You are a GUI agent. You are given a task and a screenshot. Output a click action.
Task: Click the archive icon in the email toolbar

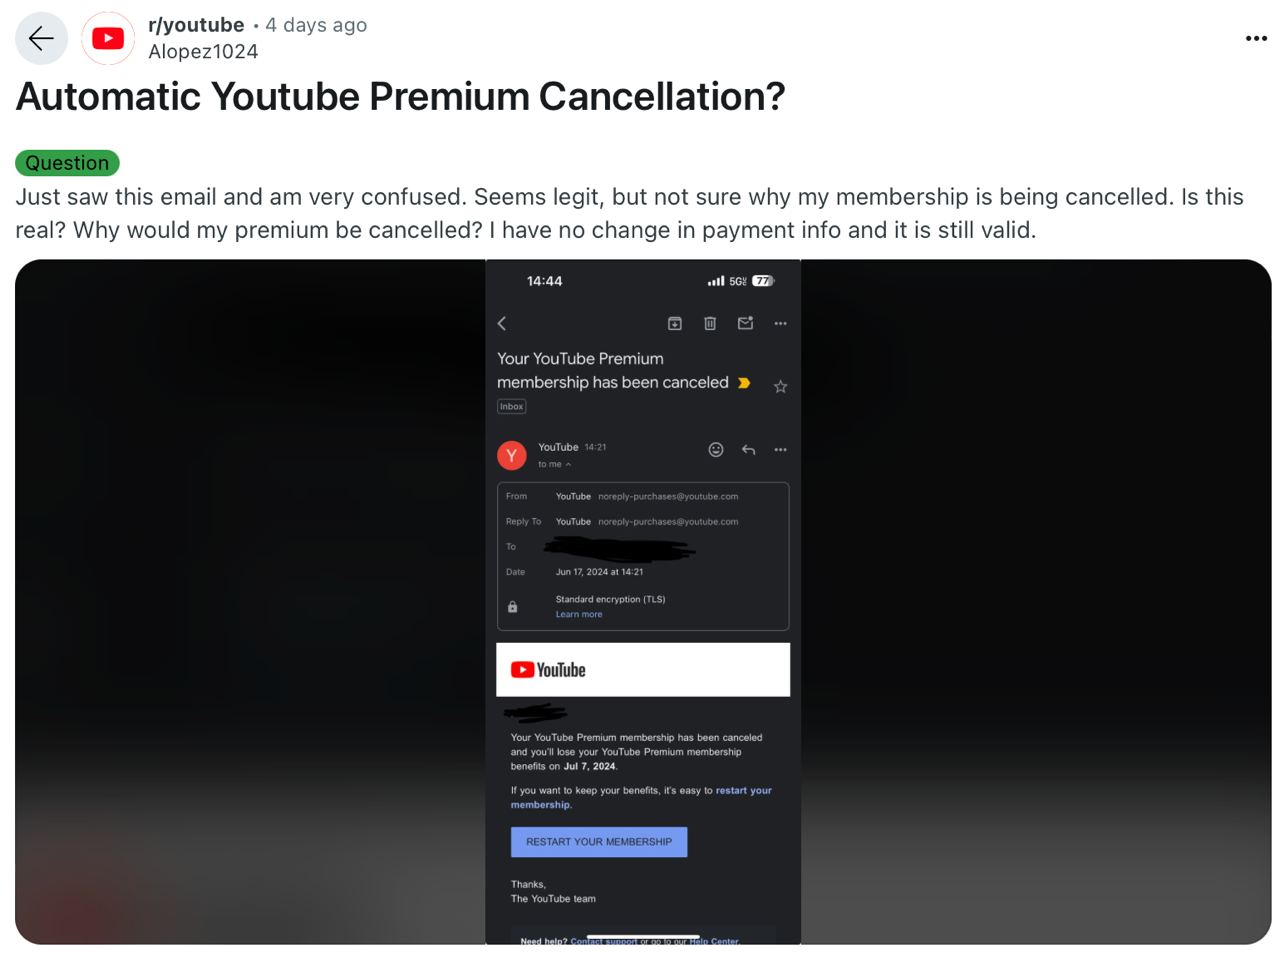coord(675,323)
